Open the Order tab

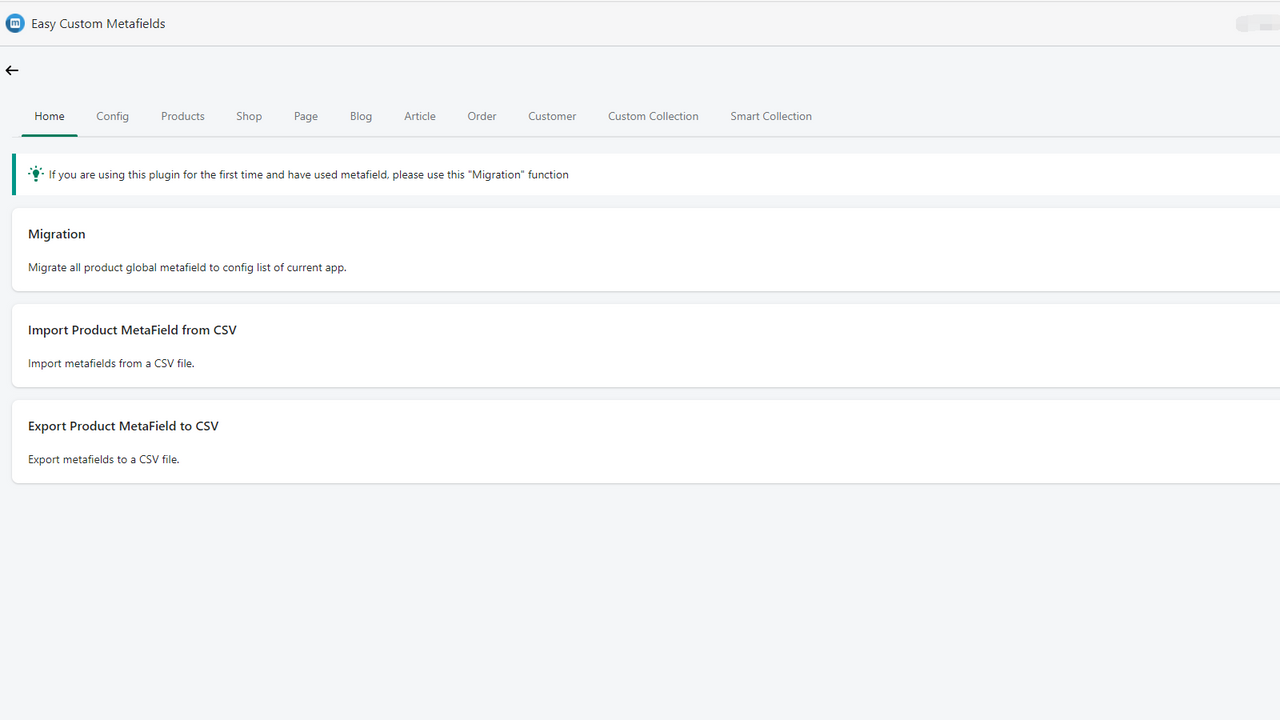click(x=482, y=116)
